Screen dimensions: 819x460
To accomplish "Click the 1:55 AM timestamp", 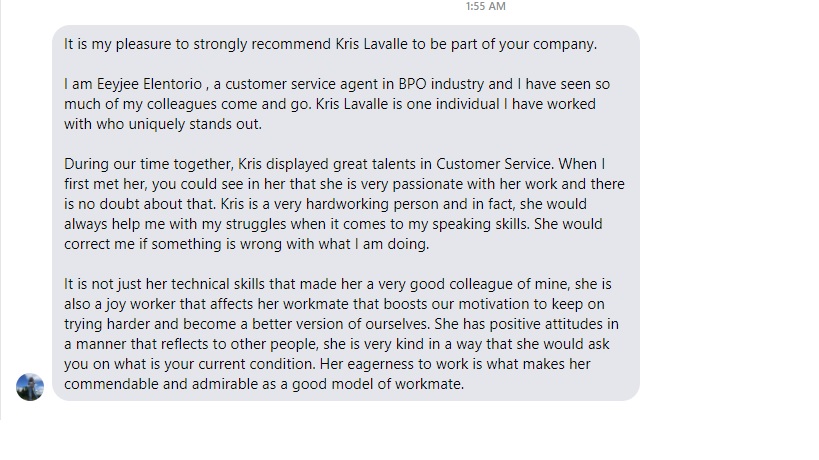I will coord(486,7).
